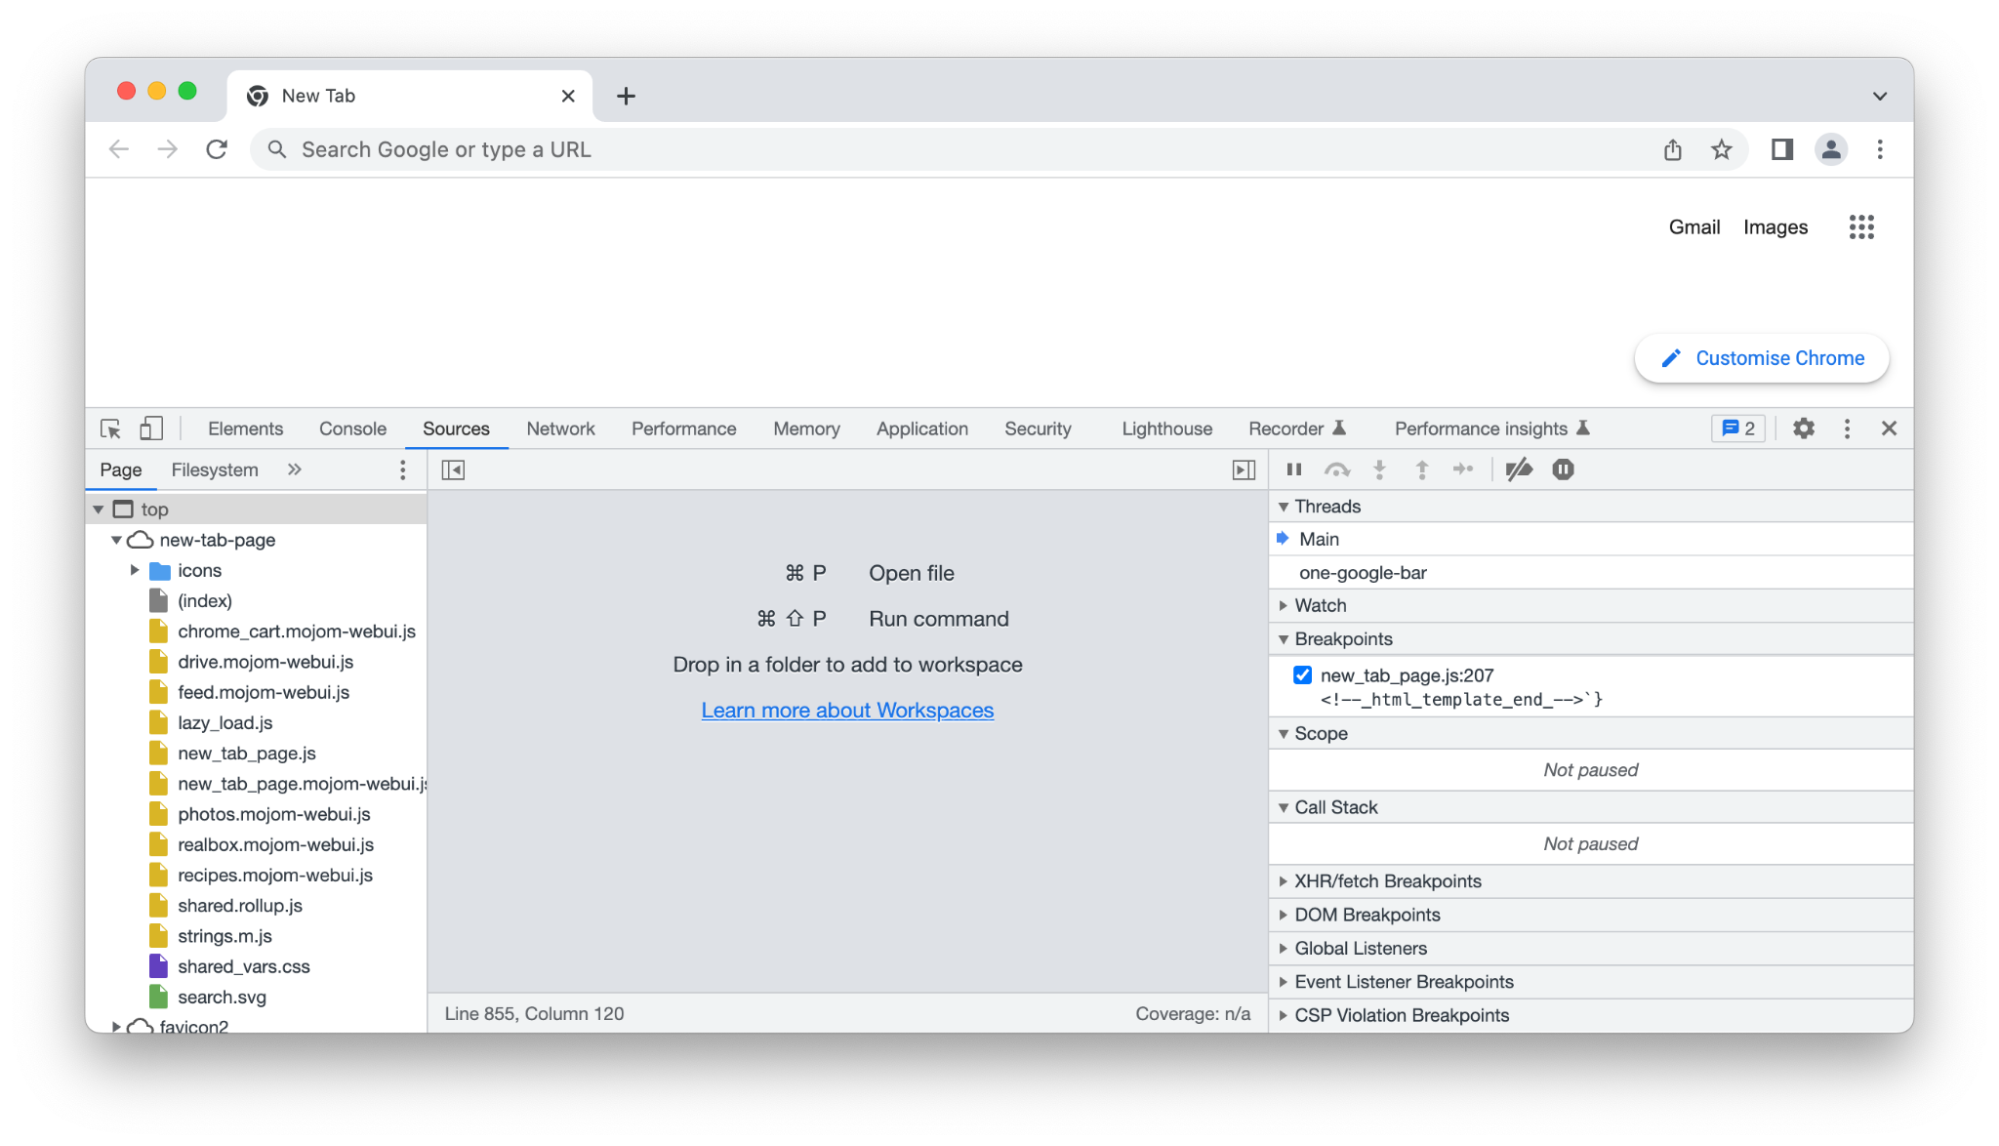Open lazy_load.js in file tree
This screenshot has height=1146, width=1999.
click(x=224, y=723)
